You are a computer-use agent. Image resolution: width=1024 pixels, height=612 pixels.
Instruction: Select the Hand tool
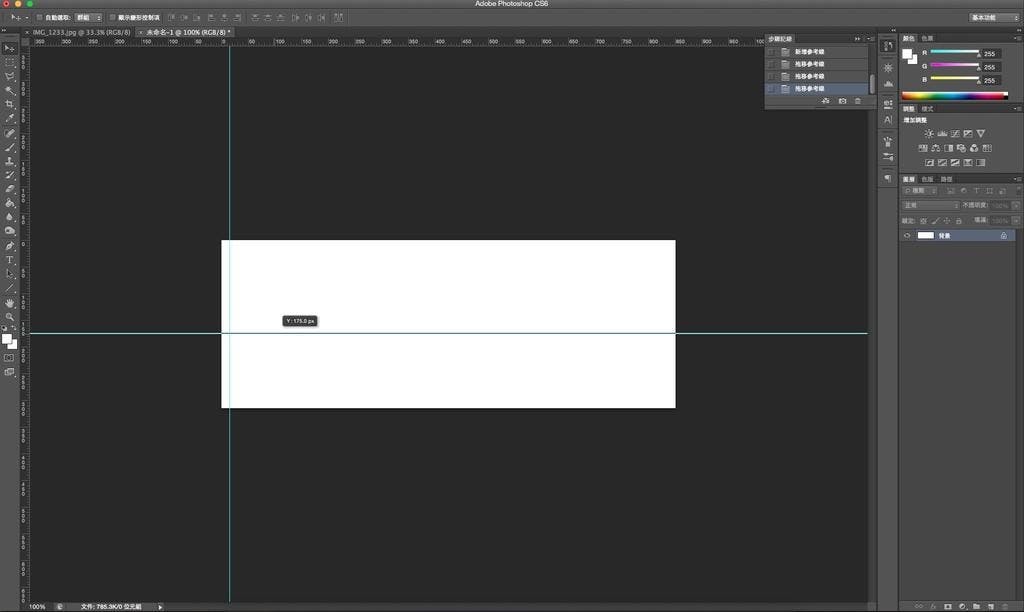[x=10, y=302]
